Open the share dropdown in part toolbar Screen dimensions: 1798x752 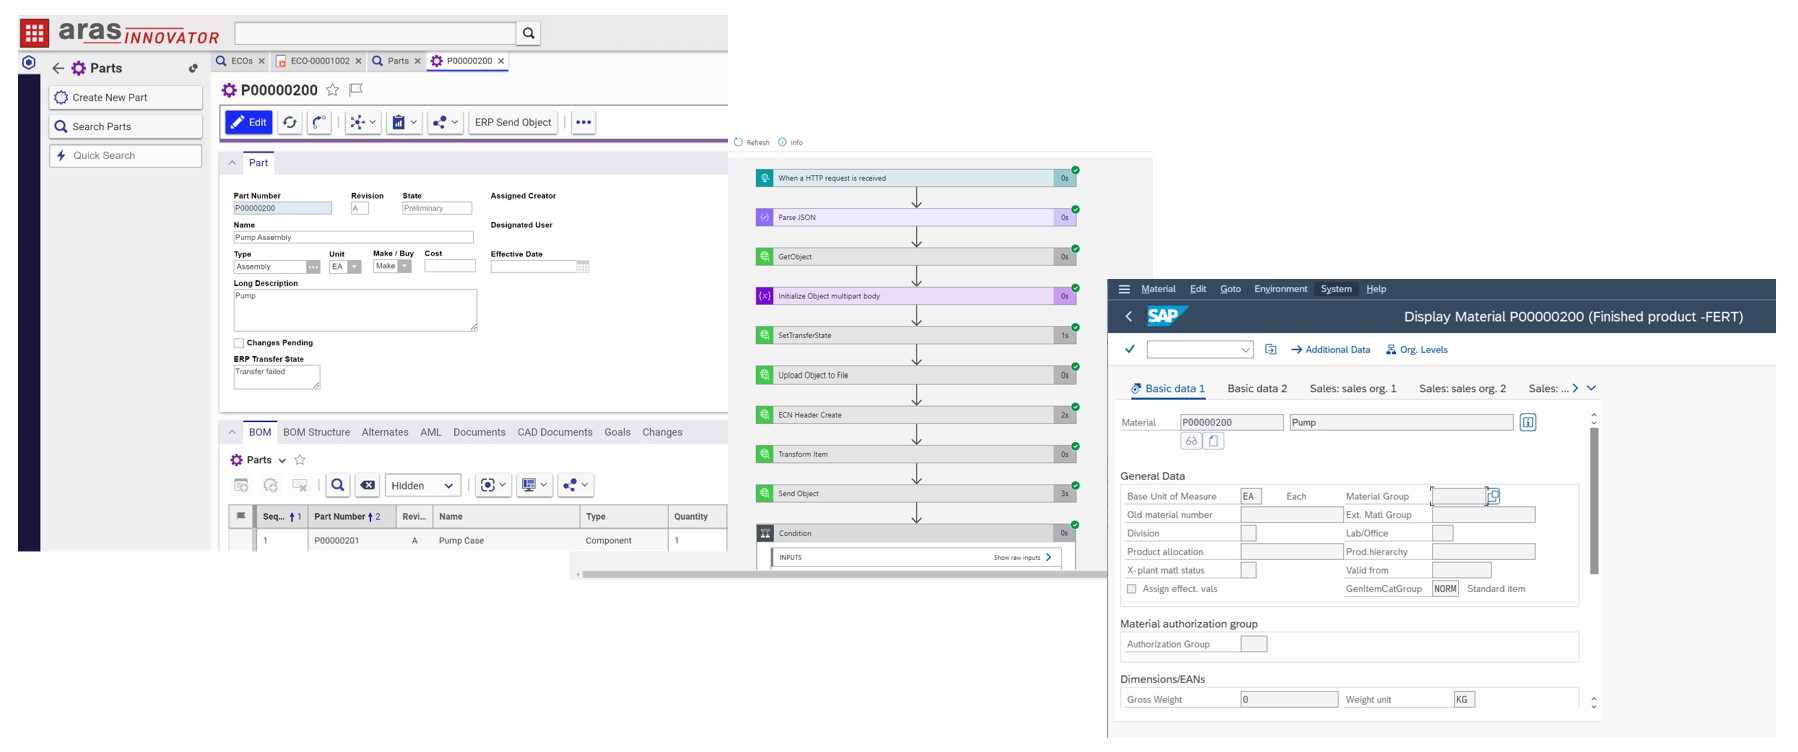pyautogui.click(x=445, y=122)
